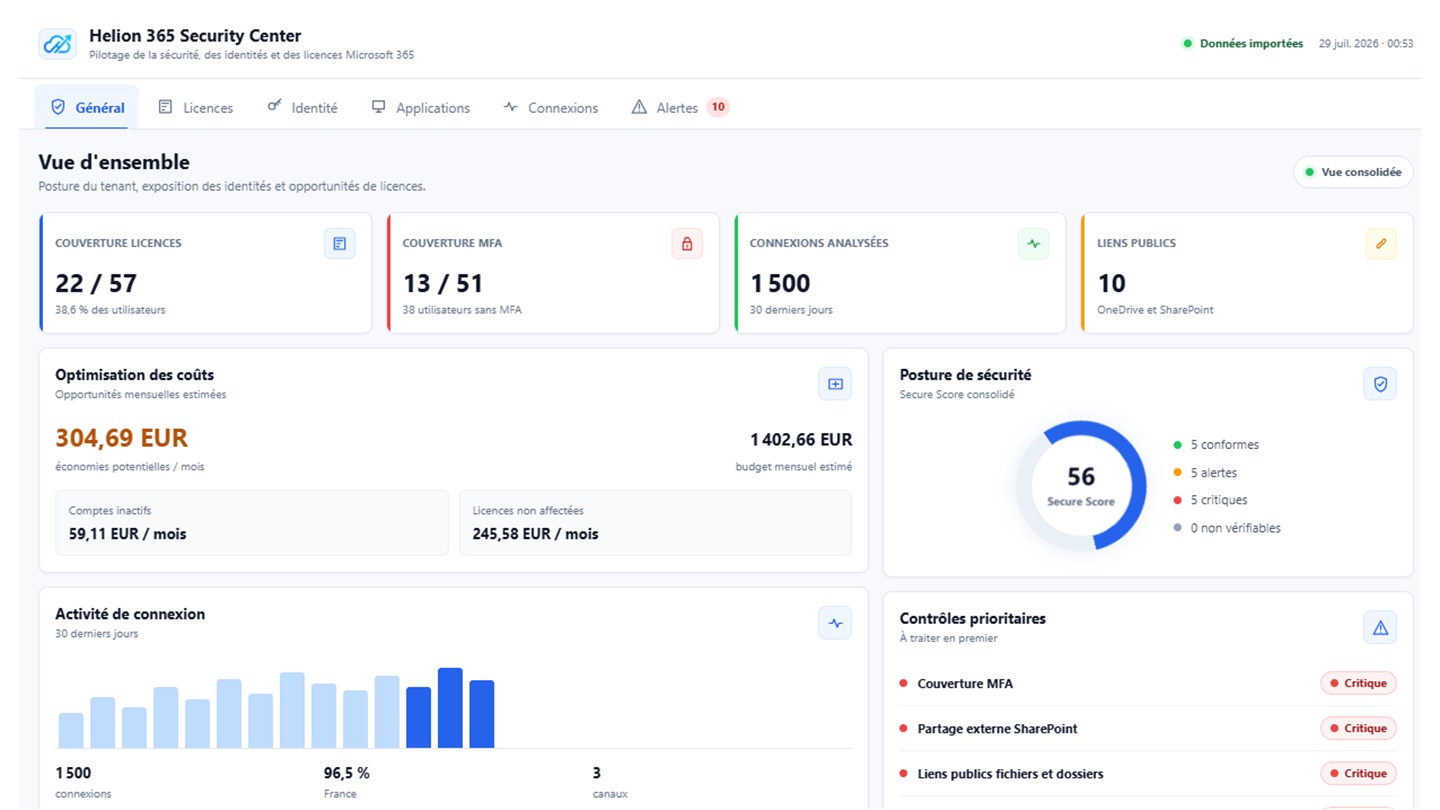This screenshot has height=810, width=1440.
Task: Click '38 utilisateurs sans MFA' text
Action: click(x=462, y=310)
